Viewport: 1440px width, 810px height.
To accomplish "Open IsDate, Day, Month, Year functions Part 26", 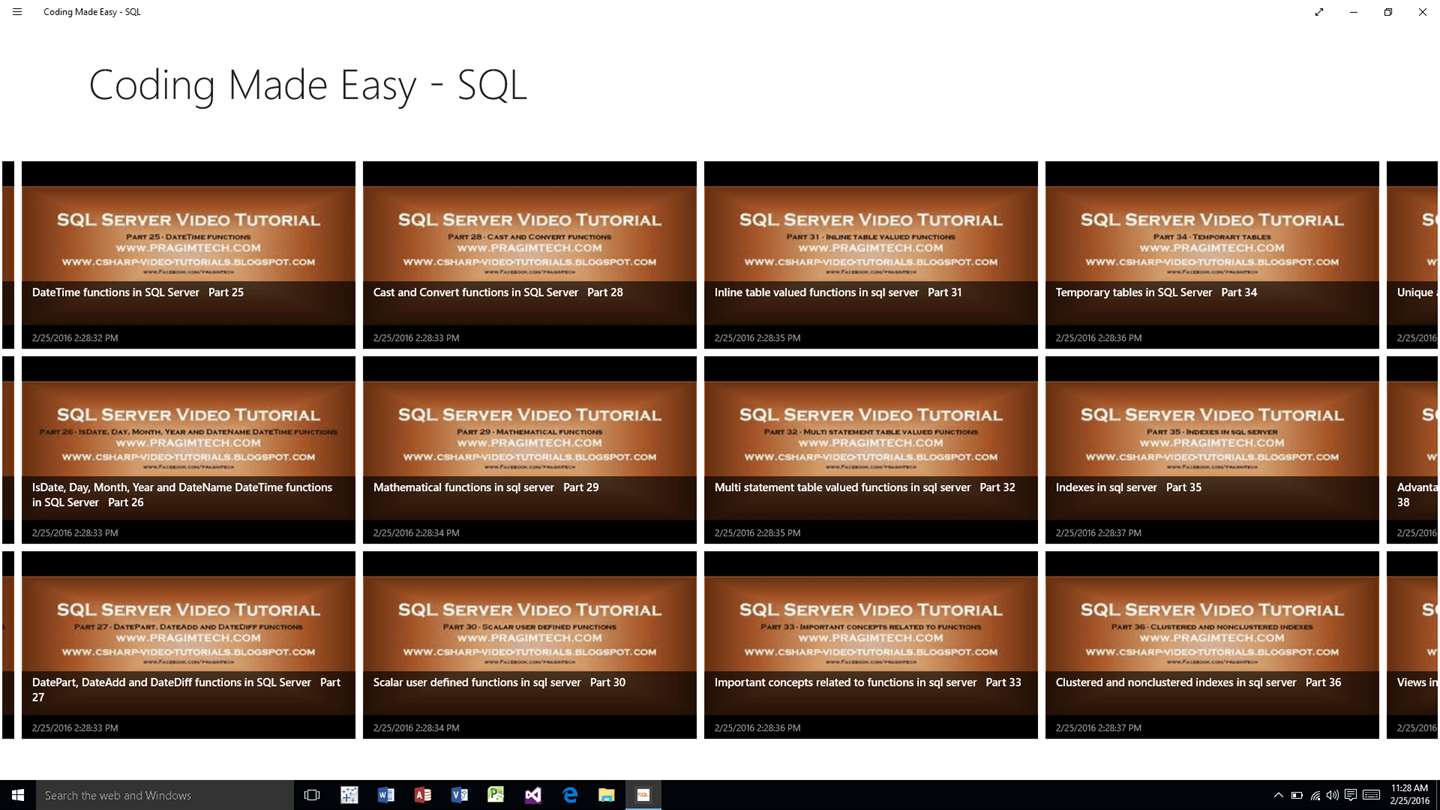I will click(188, 450).
